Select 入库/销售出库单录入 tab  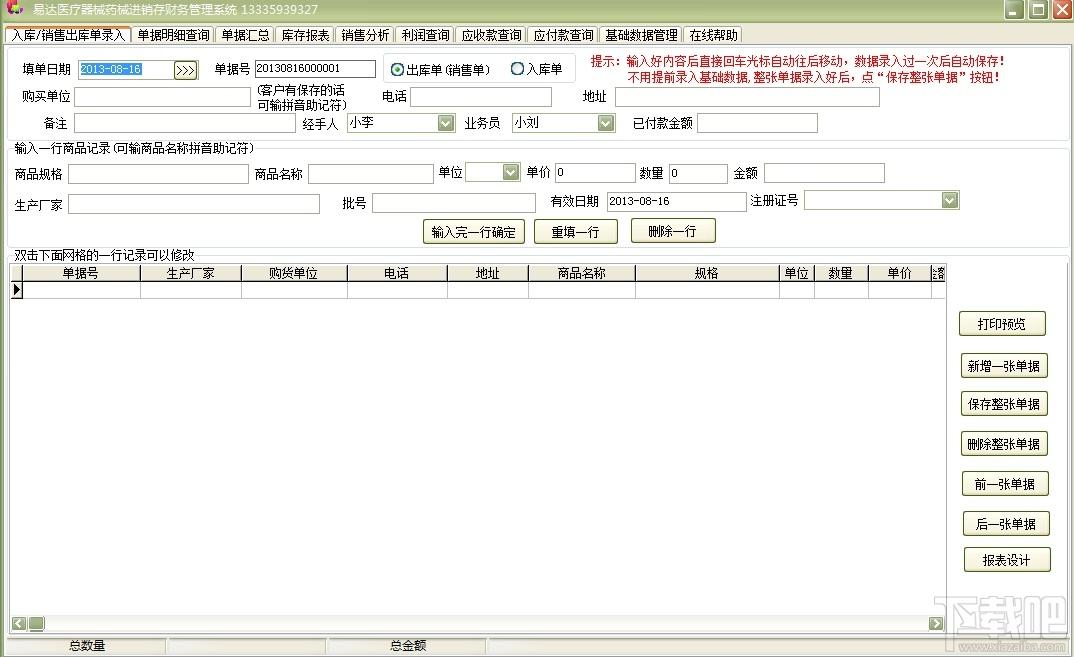tap(68, 35)
